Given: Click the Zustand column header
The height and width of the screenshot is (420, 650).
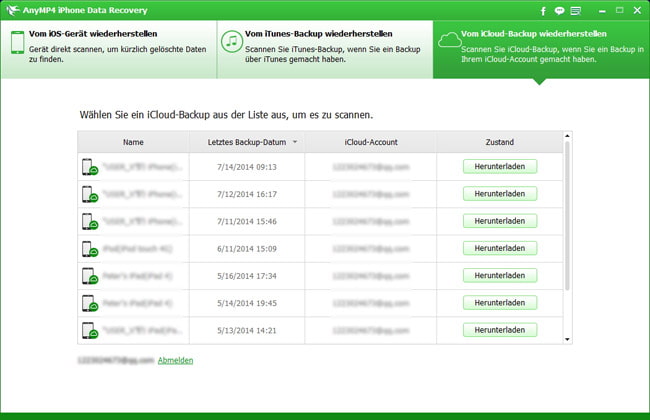Looking at the screenshot, I should [x=500, y=142].
